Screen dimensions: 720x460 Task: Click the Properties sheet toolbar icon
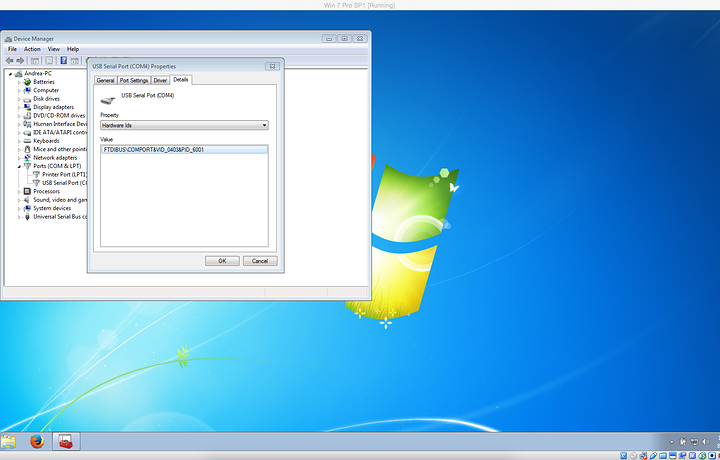point(49,61)
